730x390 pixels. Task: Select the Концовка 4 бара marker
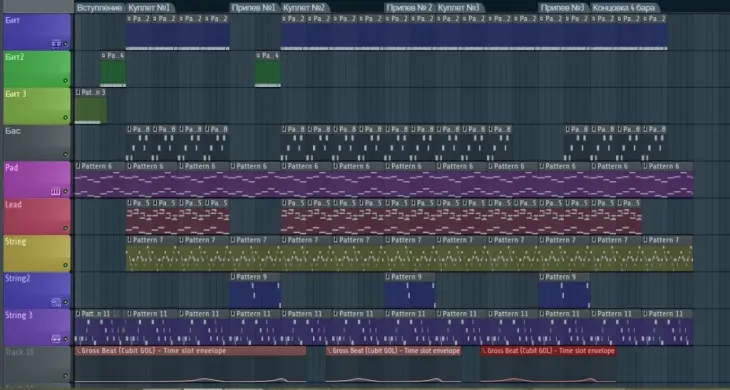click(624, 8)
